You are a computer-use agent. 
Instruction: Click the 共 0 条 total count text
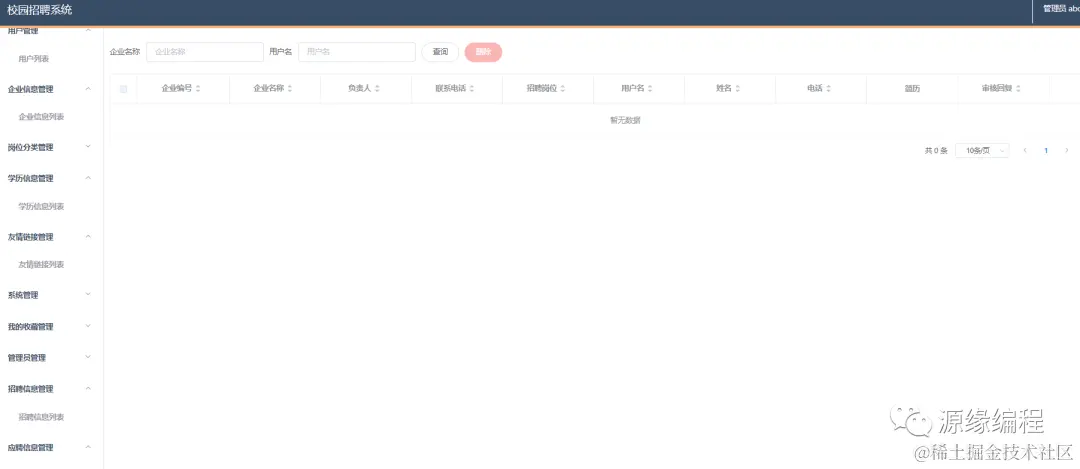click(936, 150)
